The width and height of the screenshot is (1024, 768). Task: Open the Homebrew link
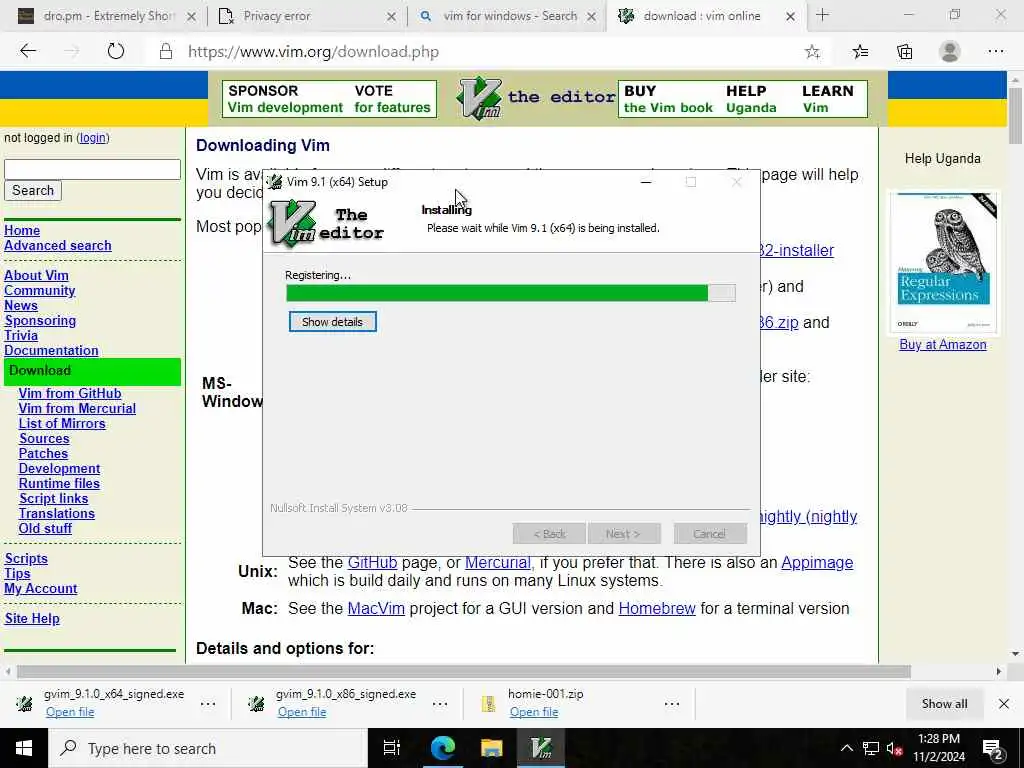tap(656, 609)
